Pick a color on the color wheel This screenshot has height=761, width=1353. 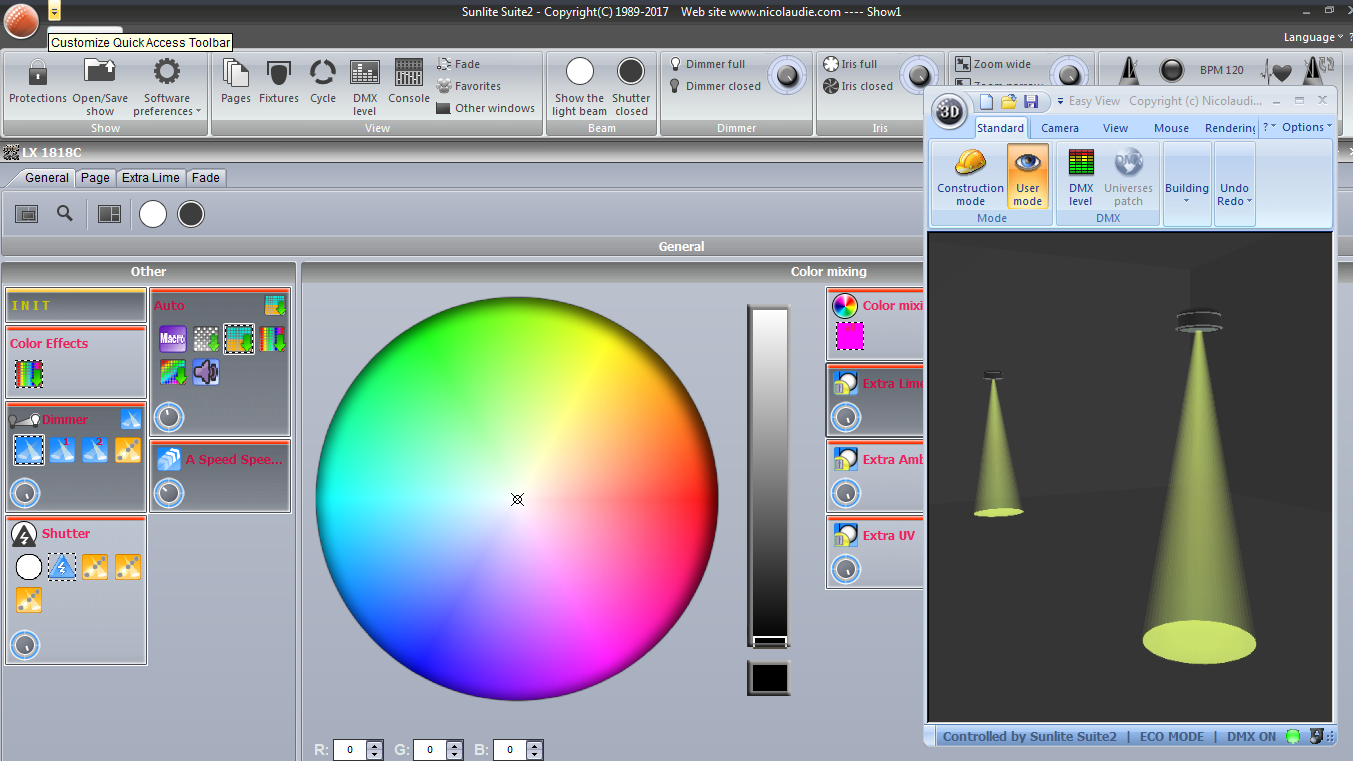[517, 499]
